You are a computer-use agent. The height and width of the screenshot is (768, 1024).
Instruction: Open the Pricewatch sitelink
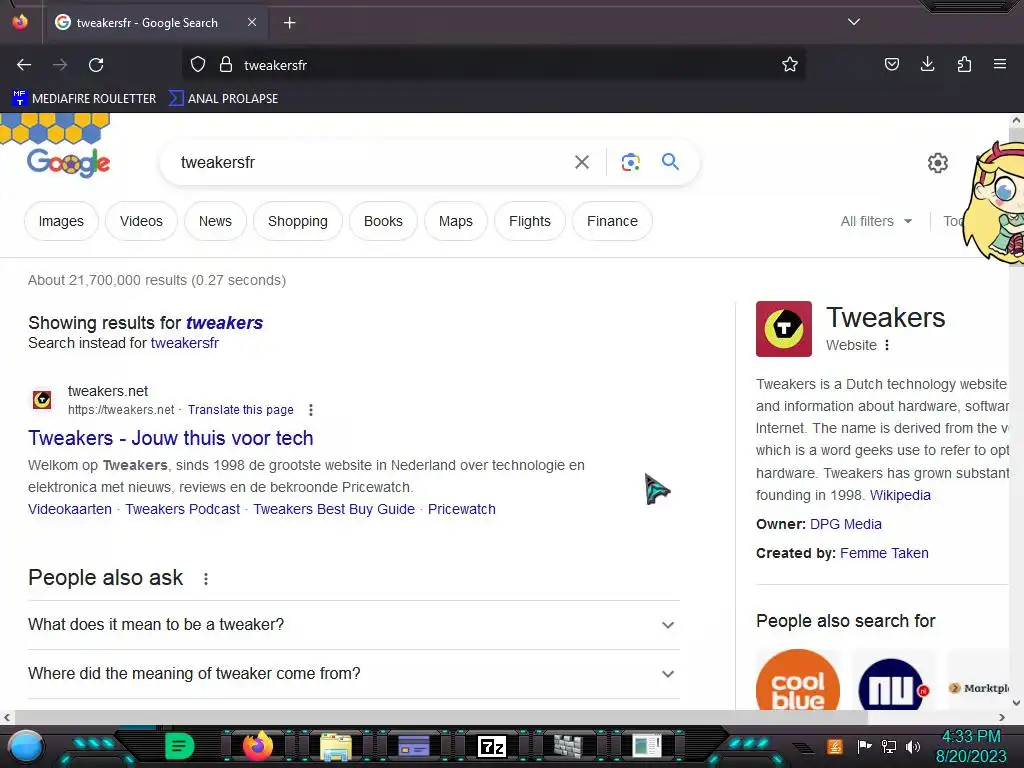point(462,509)
